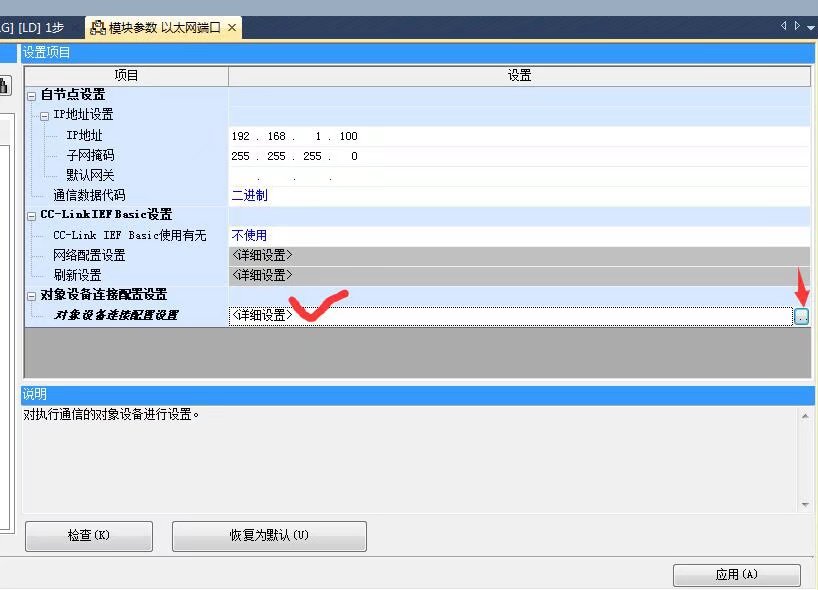818x590 pixels.
Task: Click the empty 默认网关 address field
Action: tap(295, 176)
